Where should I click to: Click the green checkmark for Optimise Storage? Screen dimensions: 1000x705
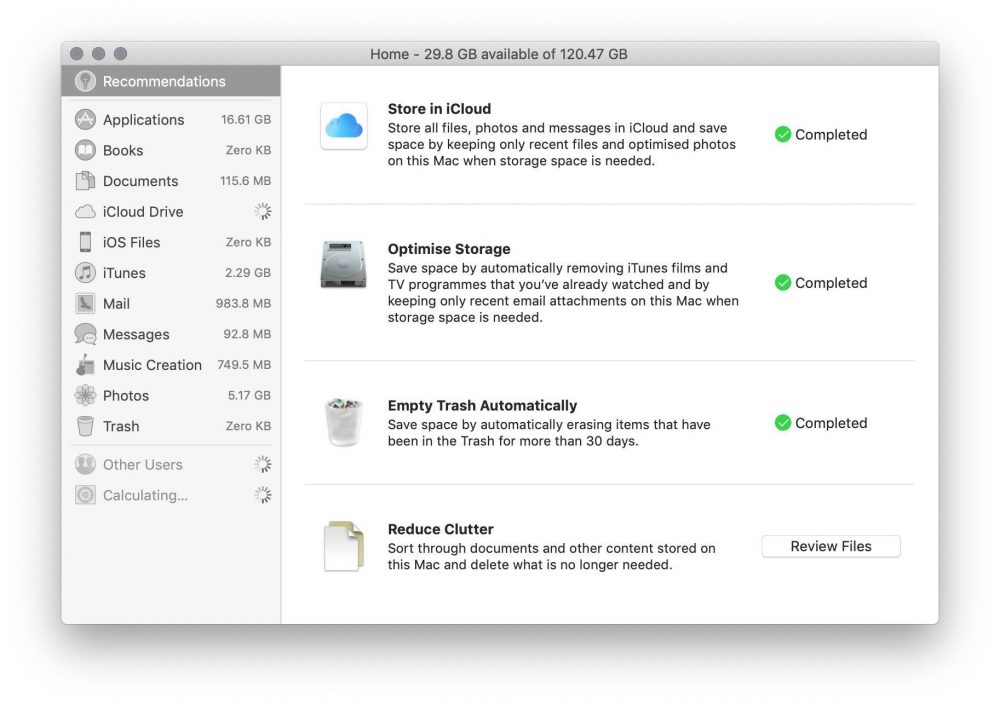click(783, 283)
